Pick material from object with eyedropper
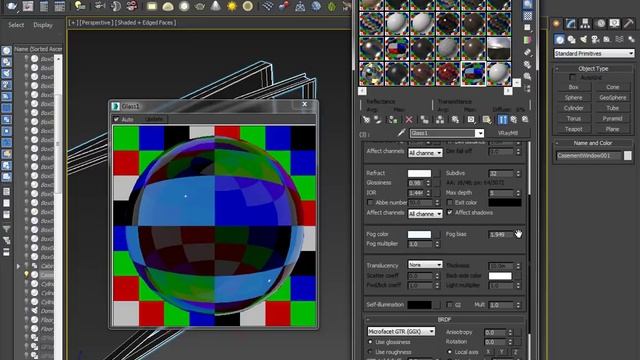Image resolution: width=640 pixels, height=360 pixels. 401,133
